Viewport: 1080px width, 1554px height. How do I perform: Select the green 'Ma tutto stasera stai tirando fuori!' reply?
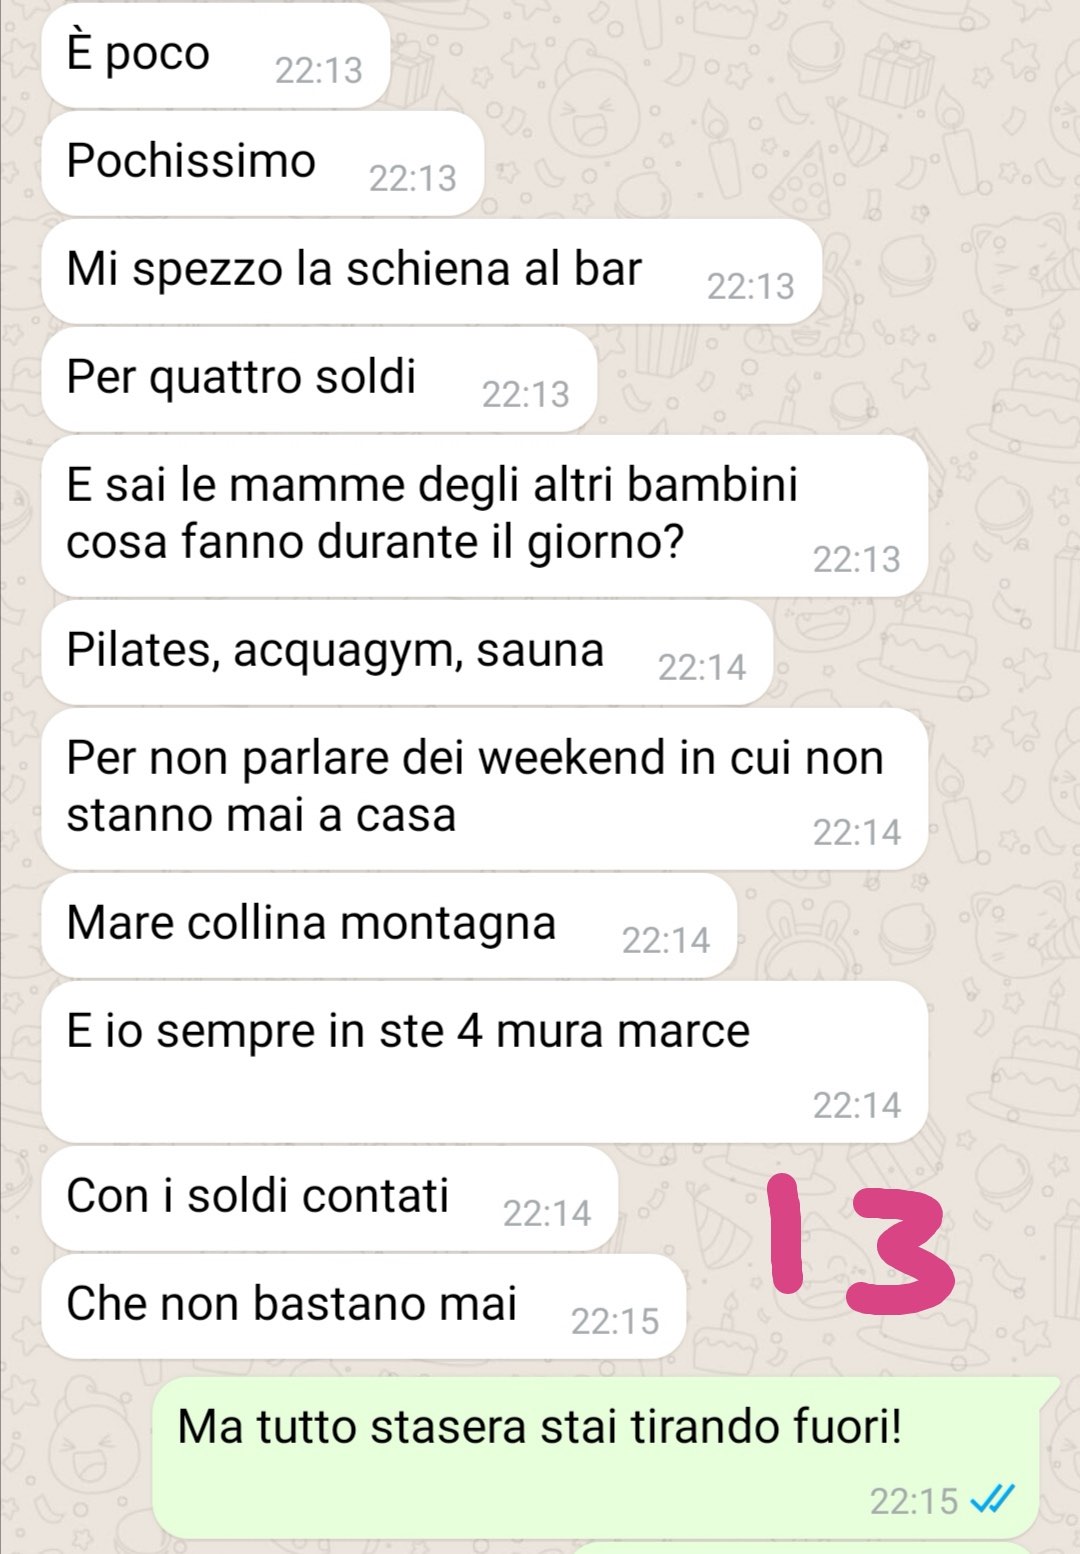tap(606, 1457)
